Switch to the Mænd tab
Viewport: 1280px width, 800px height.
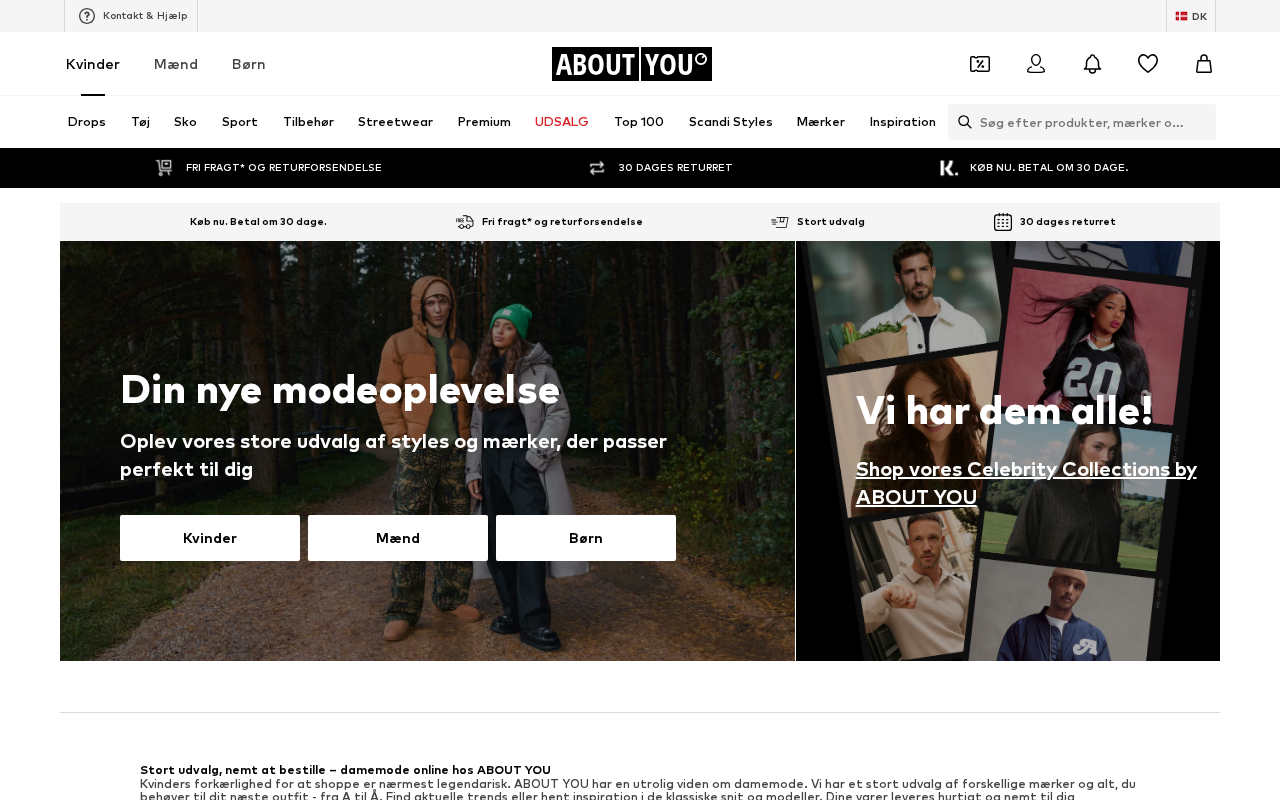point(176,64)
